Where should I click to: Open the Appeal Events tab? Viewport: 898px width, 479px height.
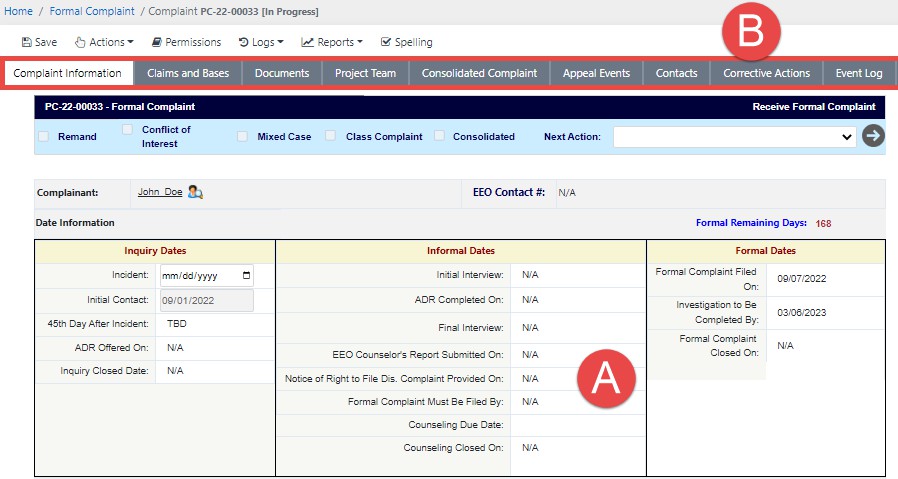(x=596, y=73)
